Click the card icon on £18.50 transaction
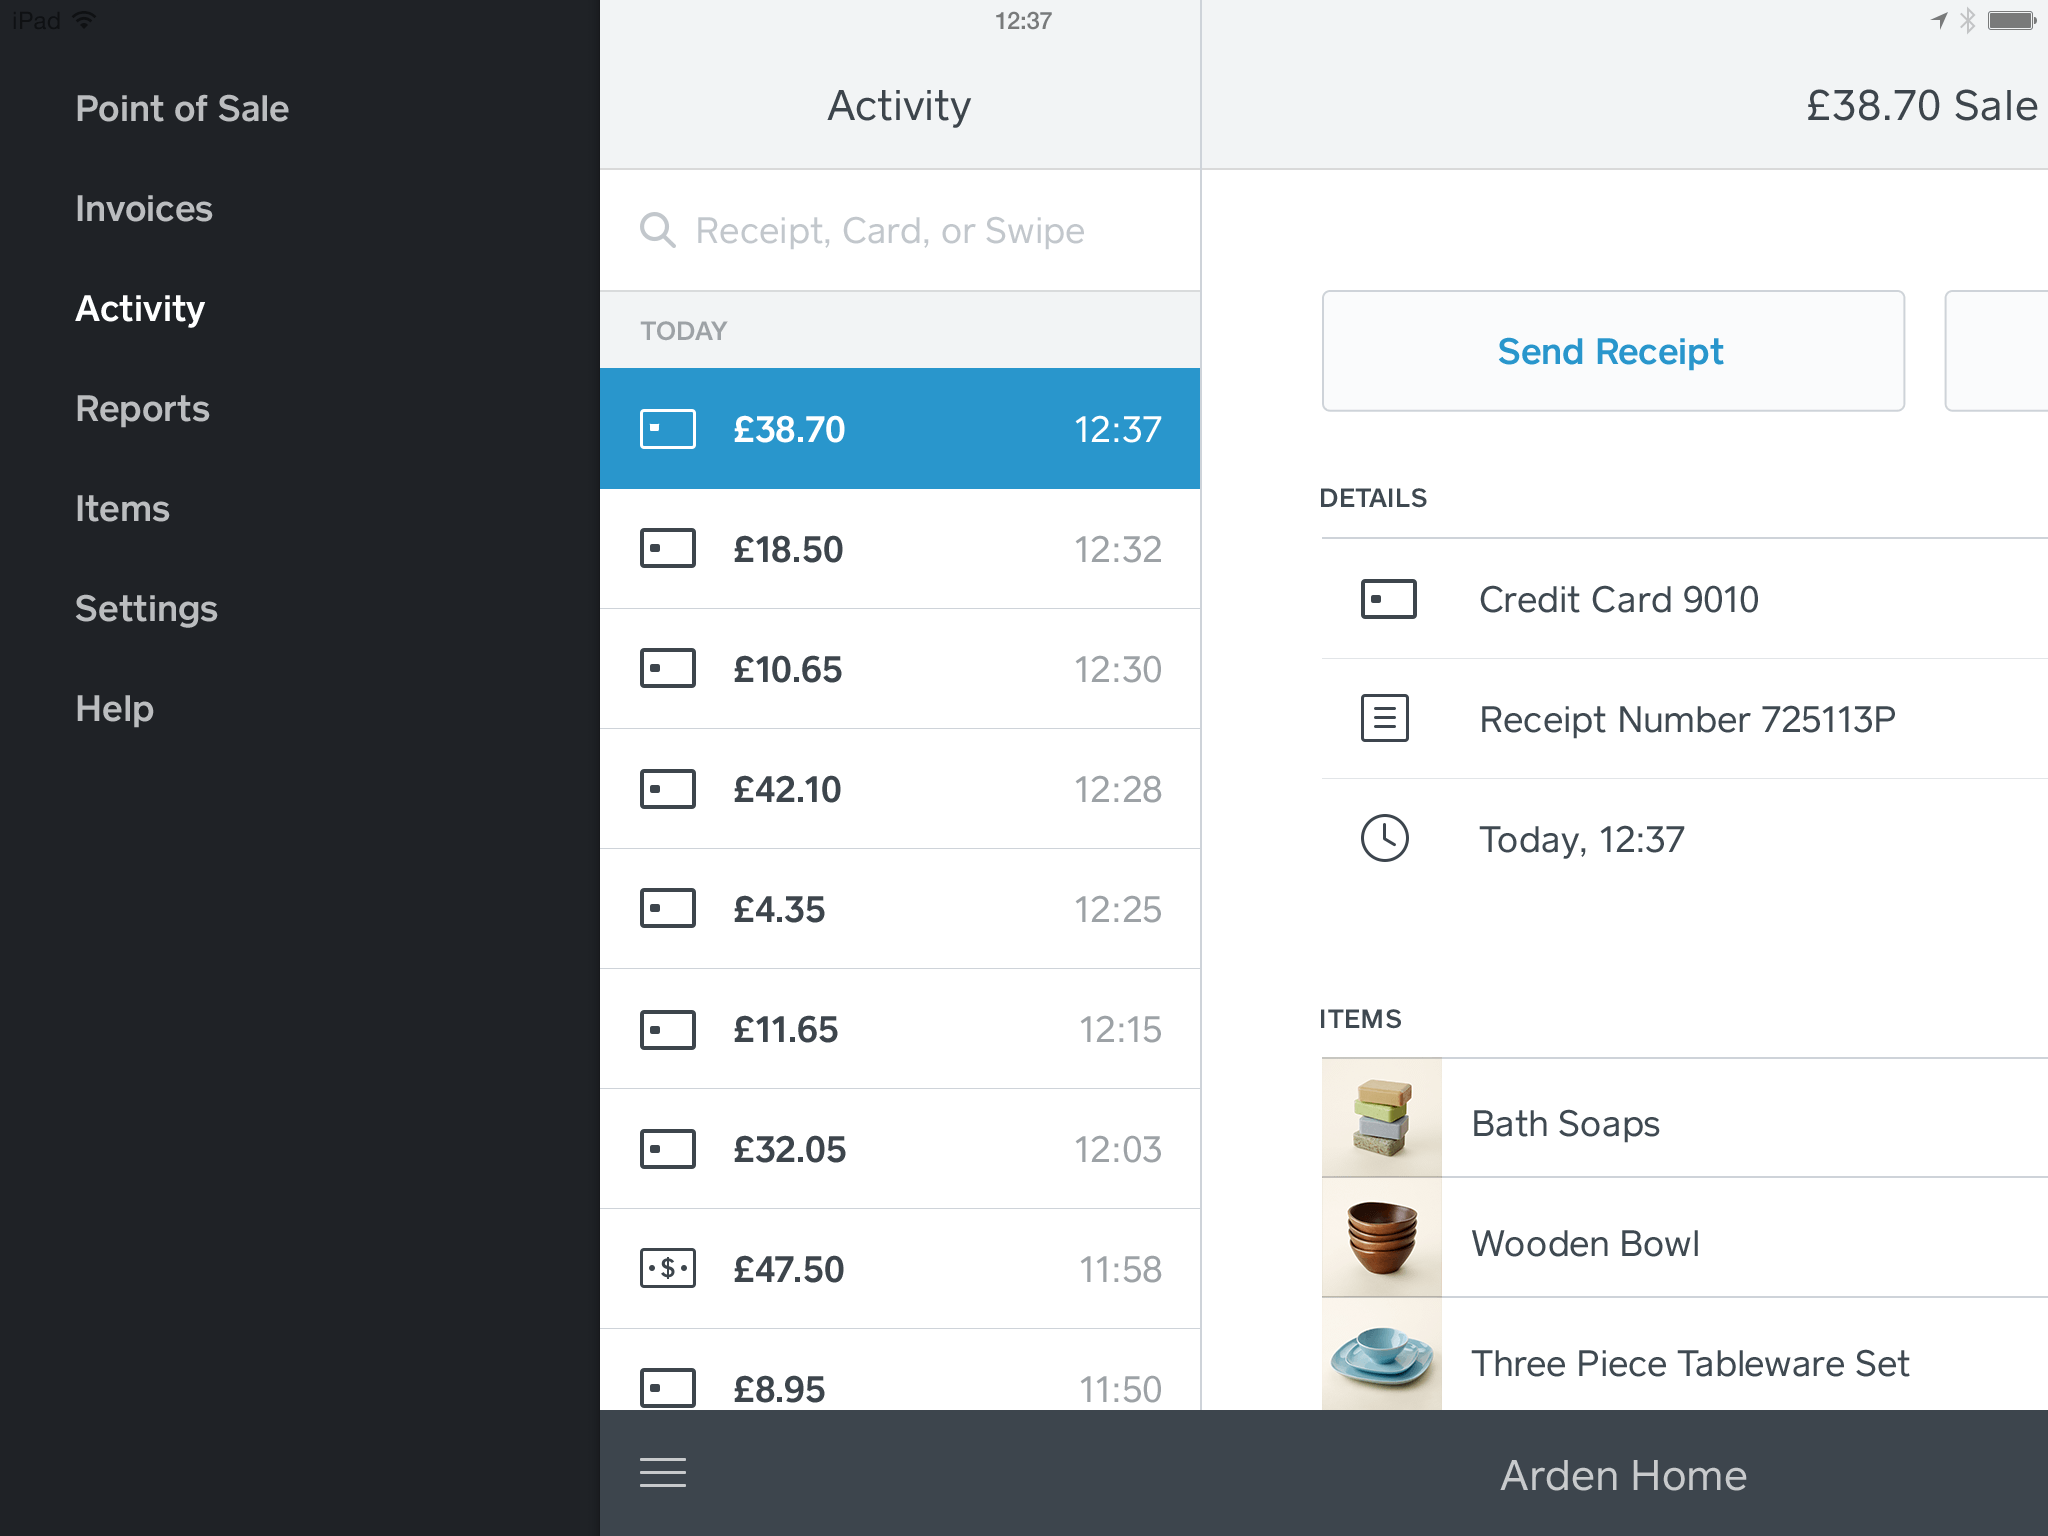The height and width of the screenshot is (1536, 2048). pos(668,549)
